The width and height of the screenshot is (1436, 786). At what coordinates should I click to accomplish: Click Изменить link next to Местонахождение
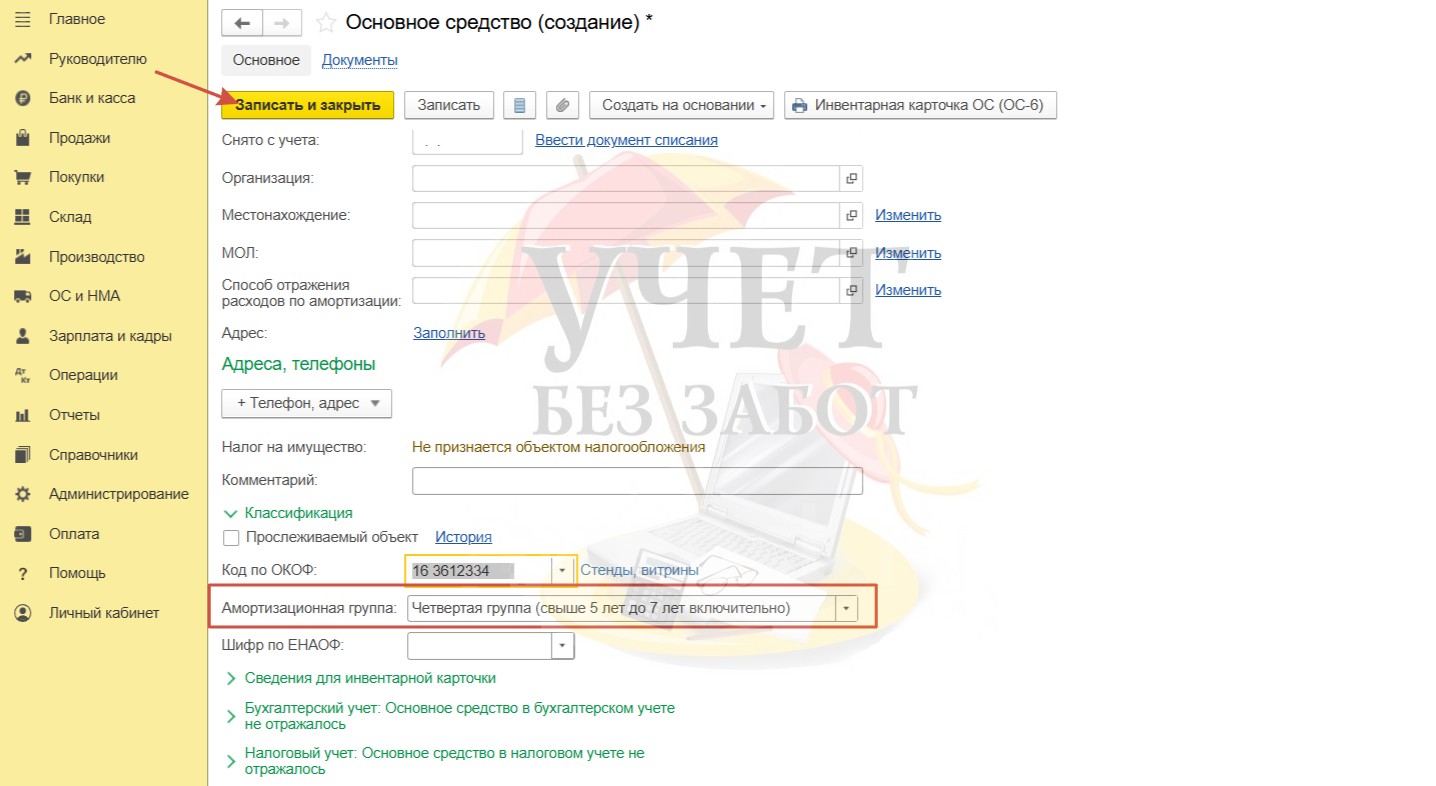(x=908, y=215)
